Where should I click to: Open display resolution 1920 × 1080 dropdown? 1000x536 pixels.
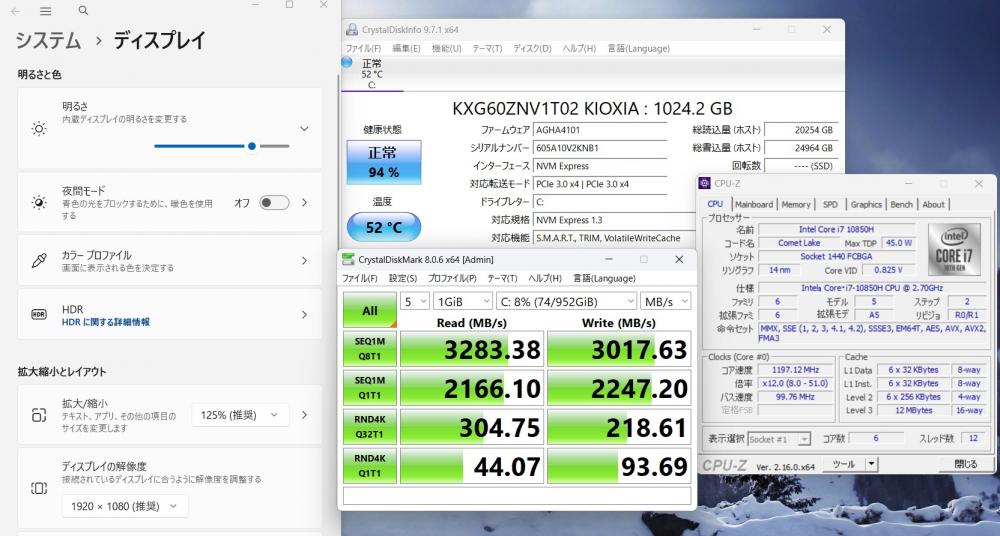click(125, 506)
